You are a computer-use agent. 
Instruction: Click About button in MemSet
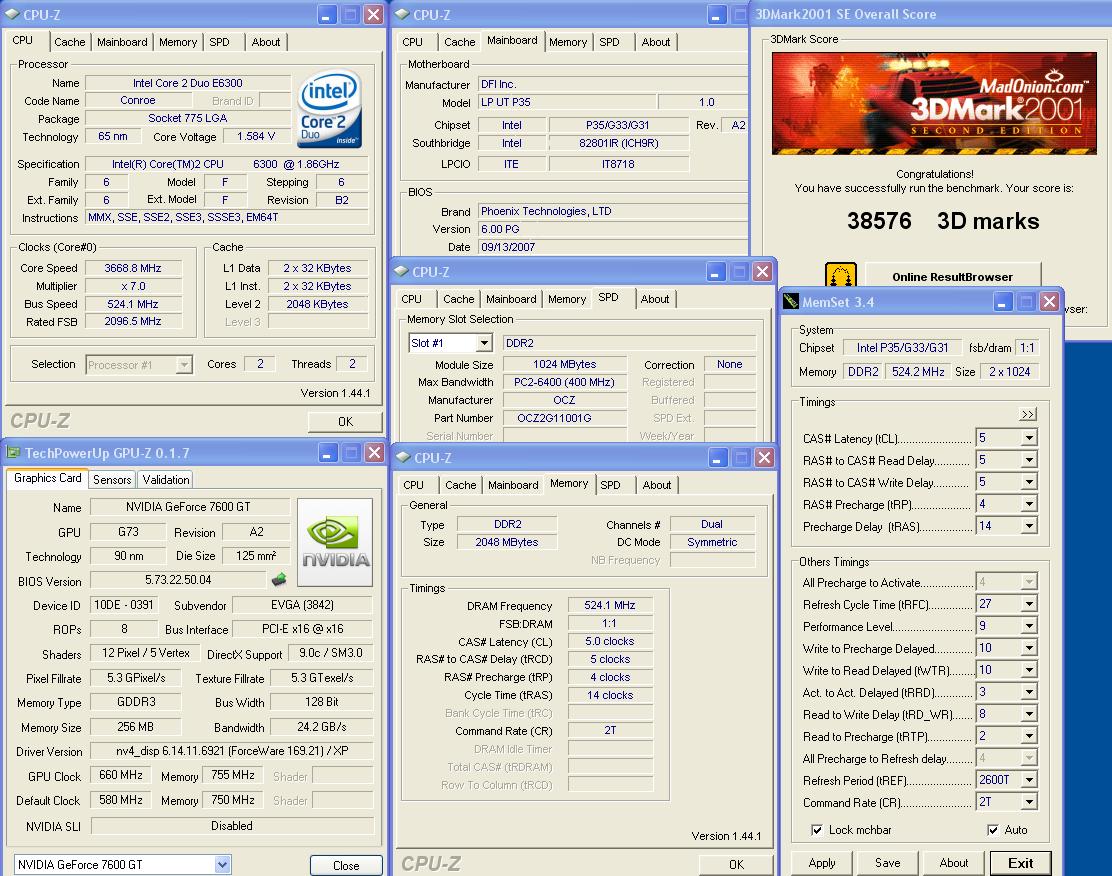[954, 863]
